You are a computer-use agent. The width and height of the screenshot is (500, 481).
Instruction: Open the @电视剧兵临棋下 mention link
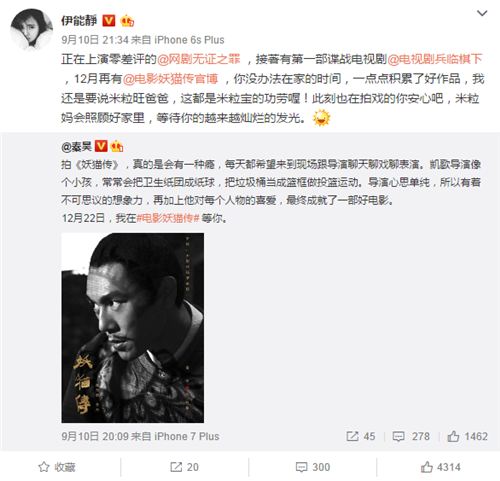435,59
